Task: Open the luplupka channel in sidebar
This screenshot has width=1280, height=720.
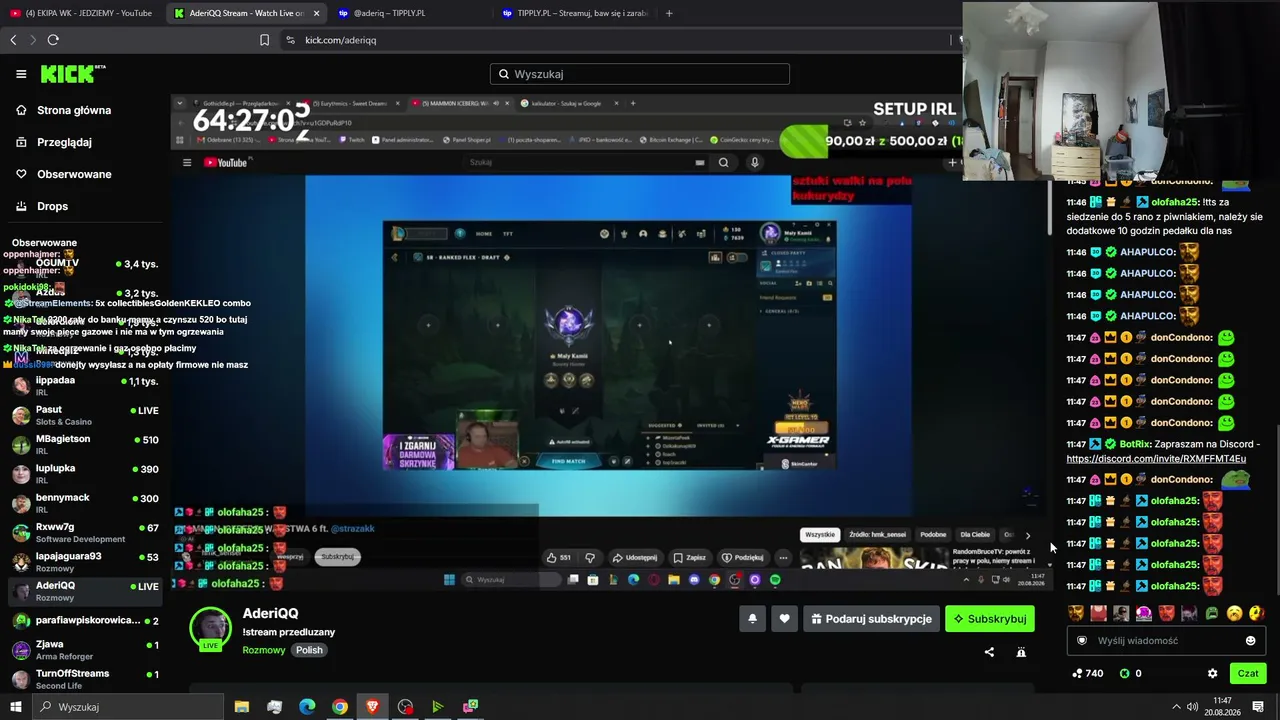Action: 84,473
